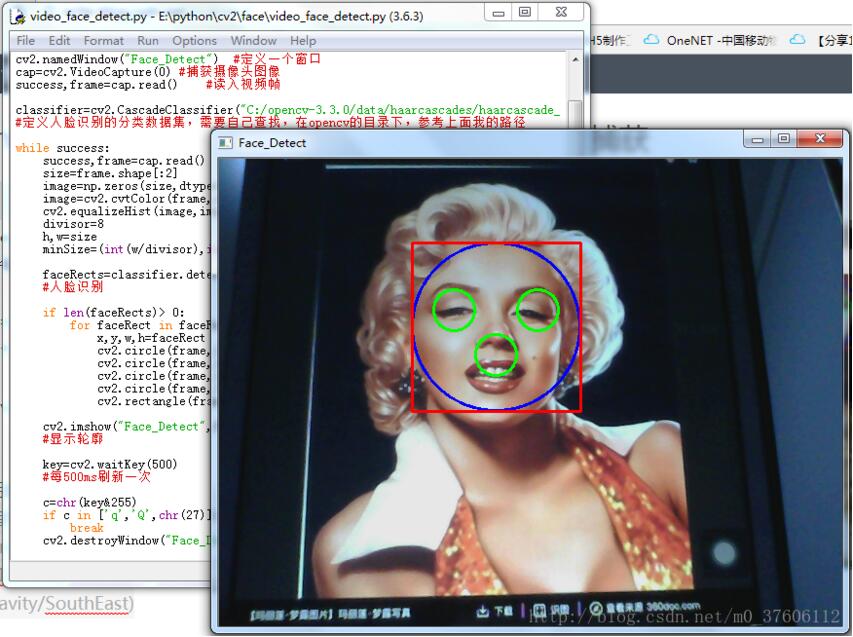The width and height of the screenshot is (853, 637).
Task: Open the File menu in IDLE
Action: pos(25,41)
